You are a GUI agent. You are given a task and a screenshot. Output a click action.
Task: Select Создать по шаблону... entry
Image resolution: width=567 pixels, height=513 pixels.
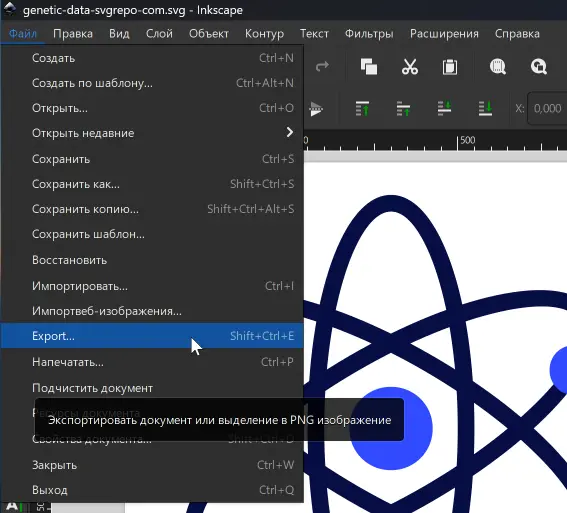point(152,83)
